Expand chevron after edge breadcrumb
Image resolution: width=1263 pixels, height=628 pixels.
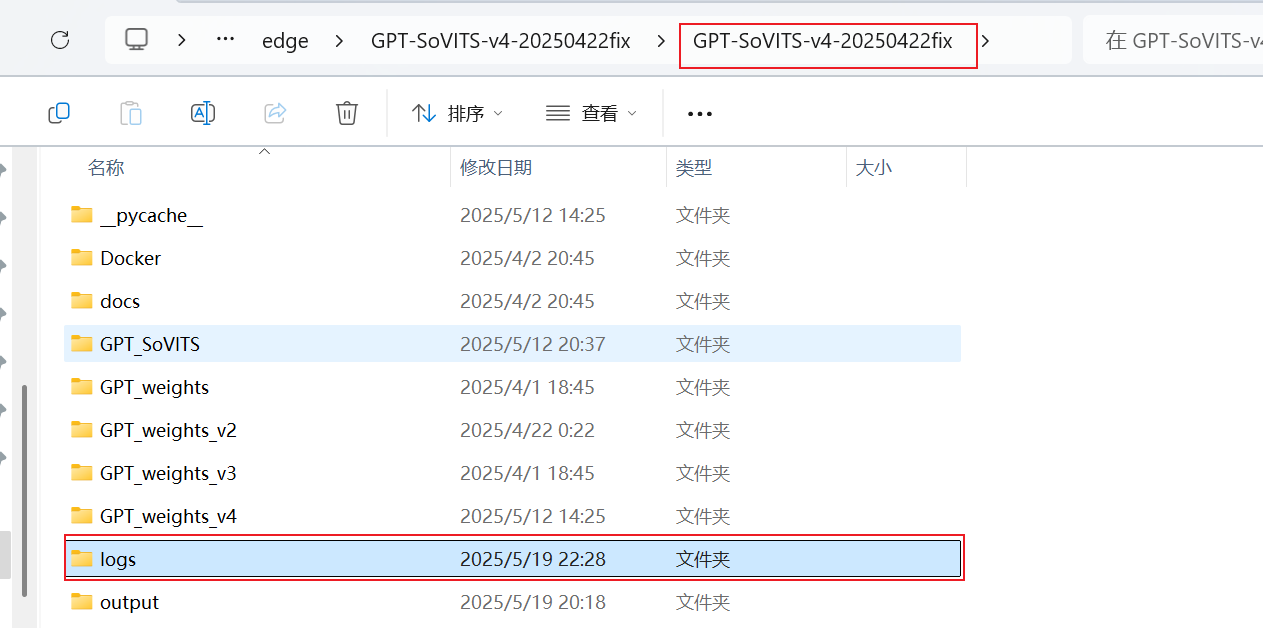(x=339, y=41)
